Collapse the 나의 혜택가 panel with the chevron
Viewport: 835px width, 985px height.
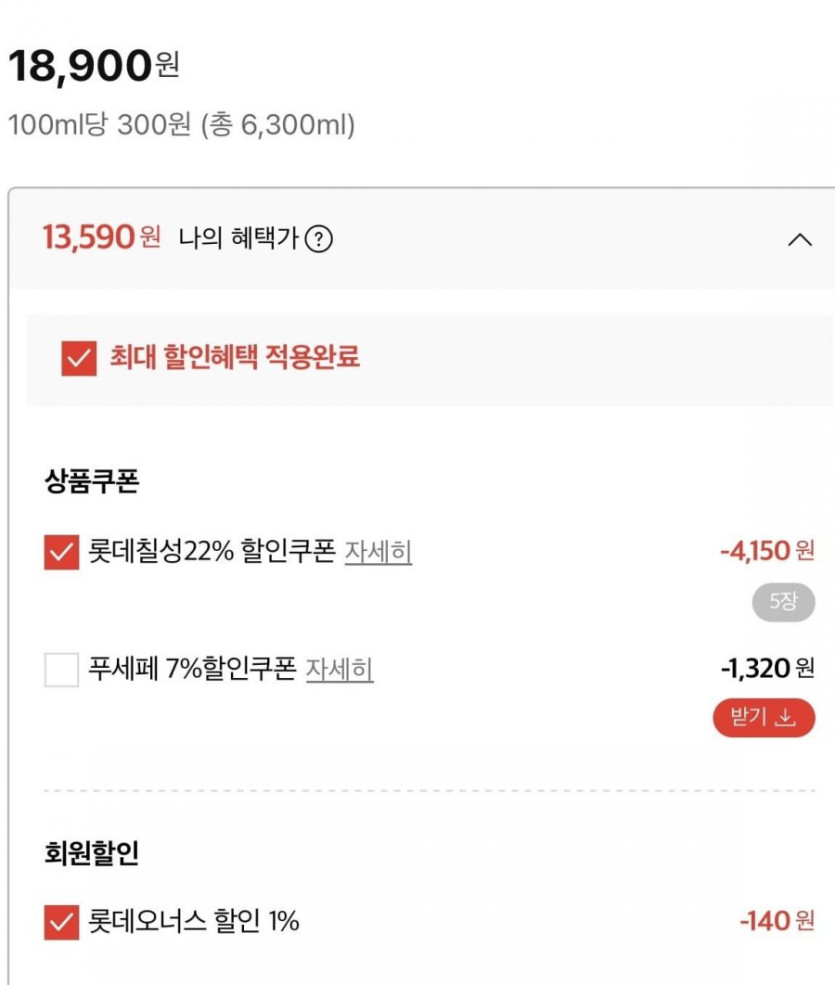[x=800, y=240]
